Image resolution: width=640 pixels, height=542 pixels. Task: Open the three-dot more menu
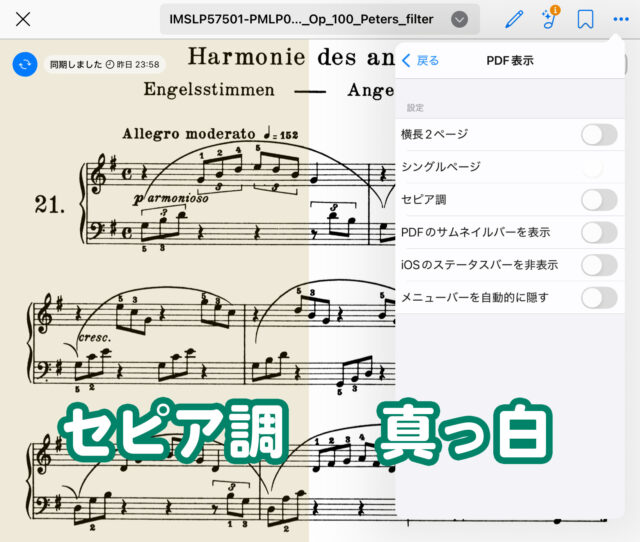point(621,19)
